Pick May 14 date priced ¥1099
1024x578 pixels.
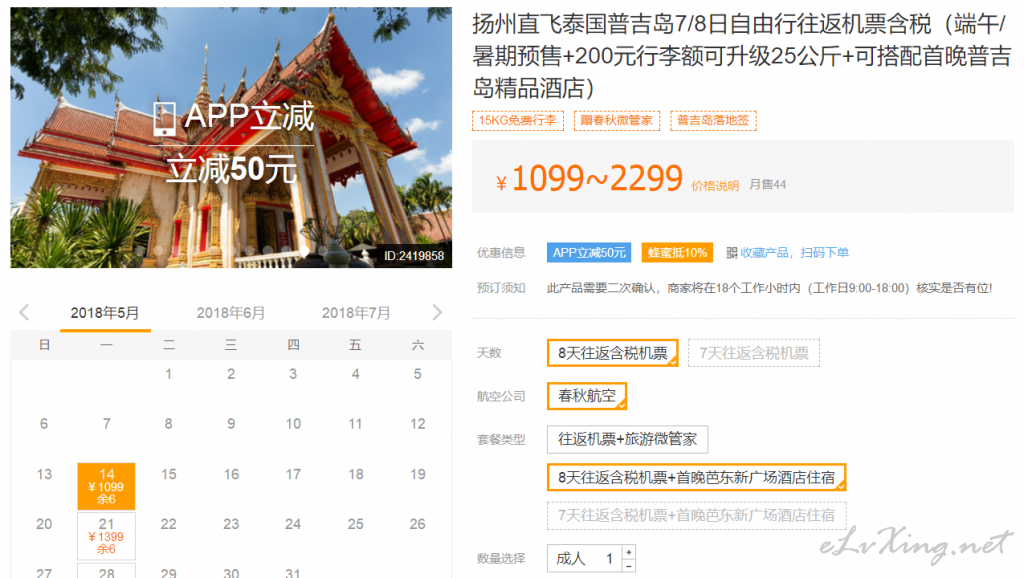[106, 487]
